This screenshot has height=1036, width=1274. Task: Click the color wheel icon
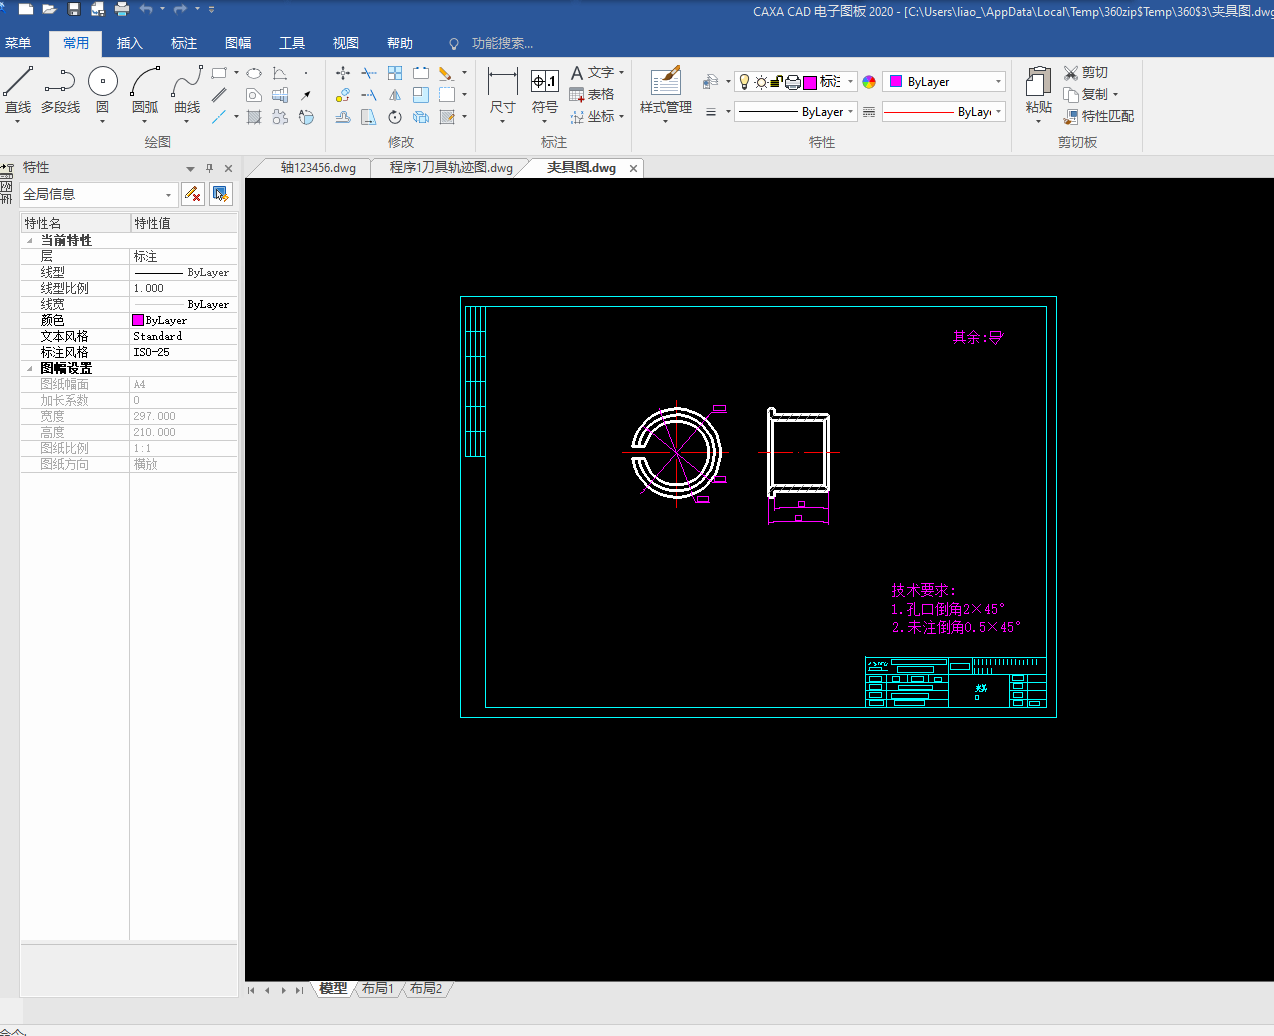(869, 82)
